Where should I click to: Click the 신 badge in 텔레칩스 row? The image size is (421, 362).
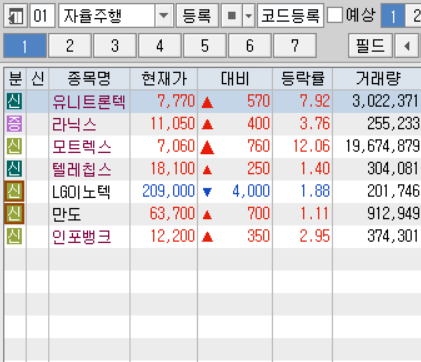point(14,169)
